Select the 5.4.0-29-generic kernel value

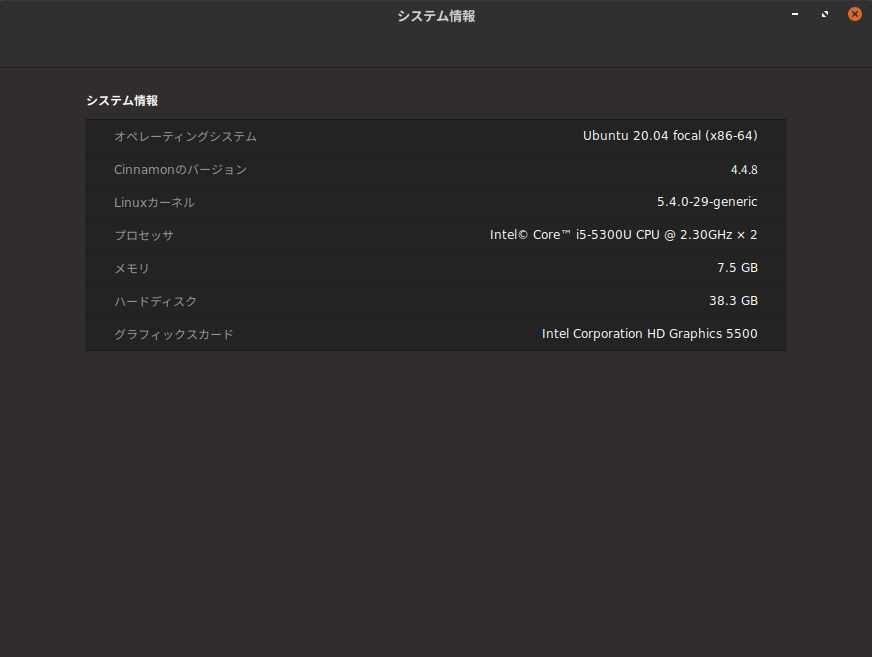[x=707, y=202]
